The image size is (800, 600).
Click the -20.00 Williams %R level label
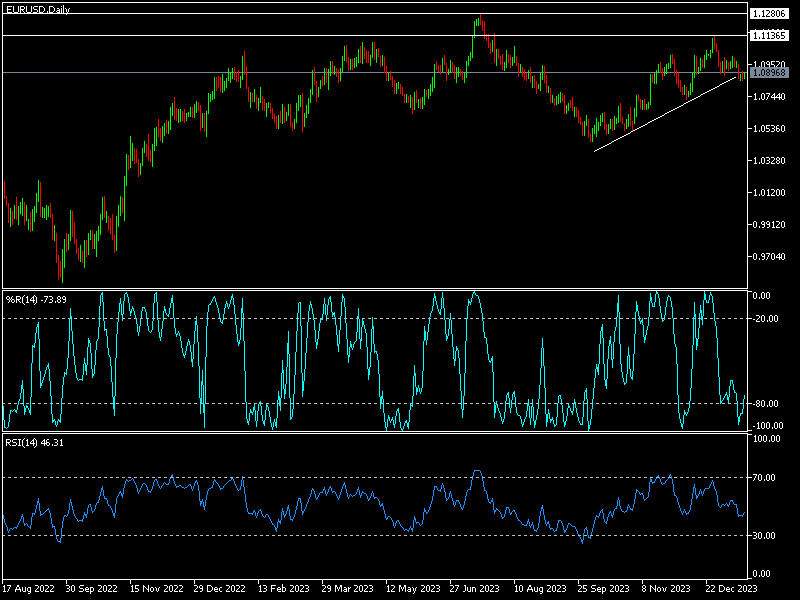[765, 319]
